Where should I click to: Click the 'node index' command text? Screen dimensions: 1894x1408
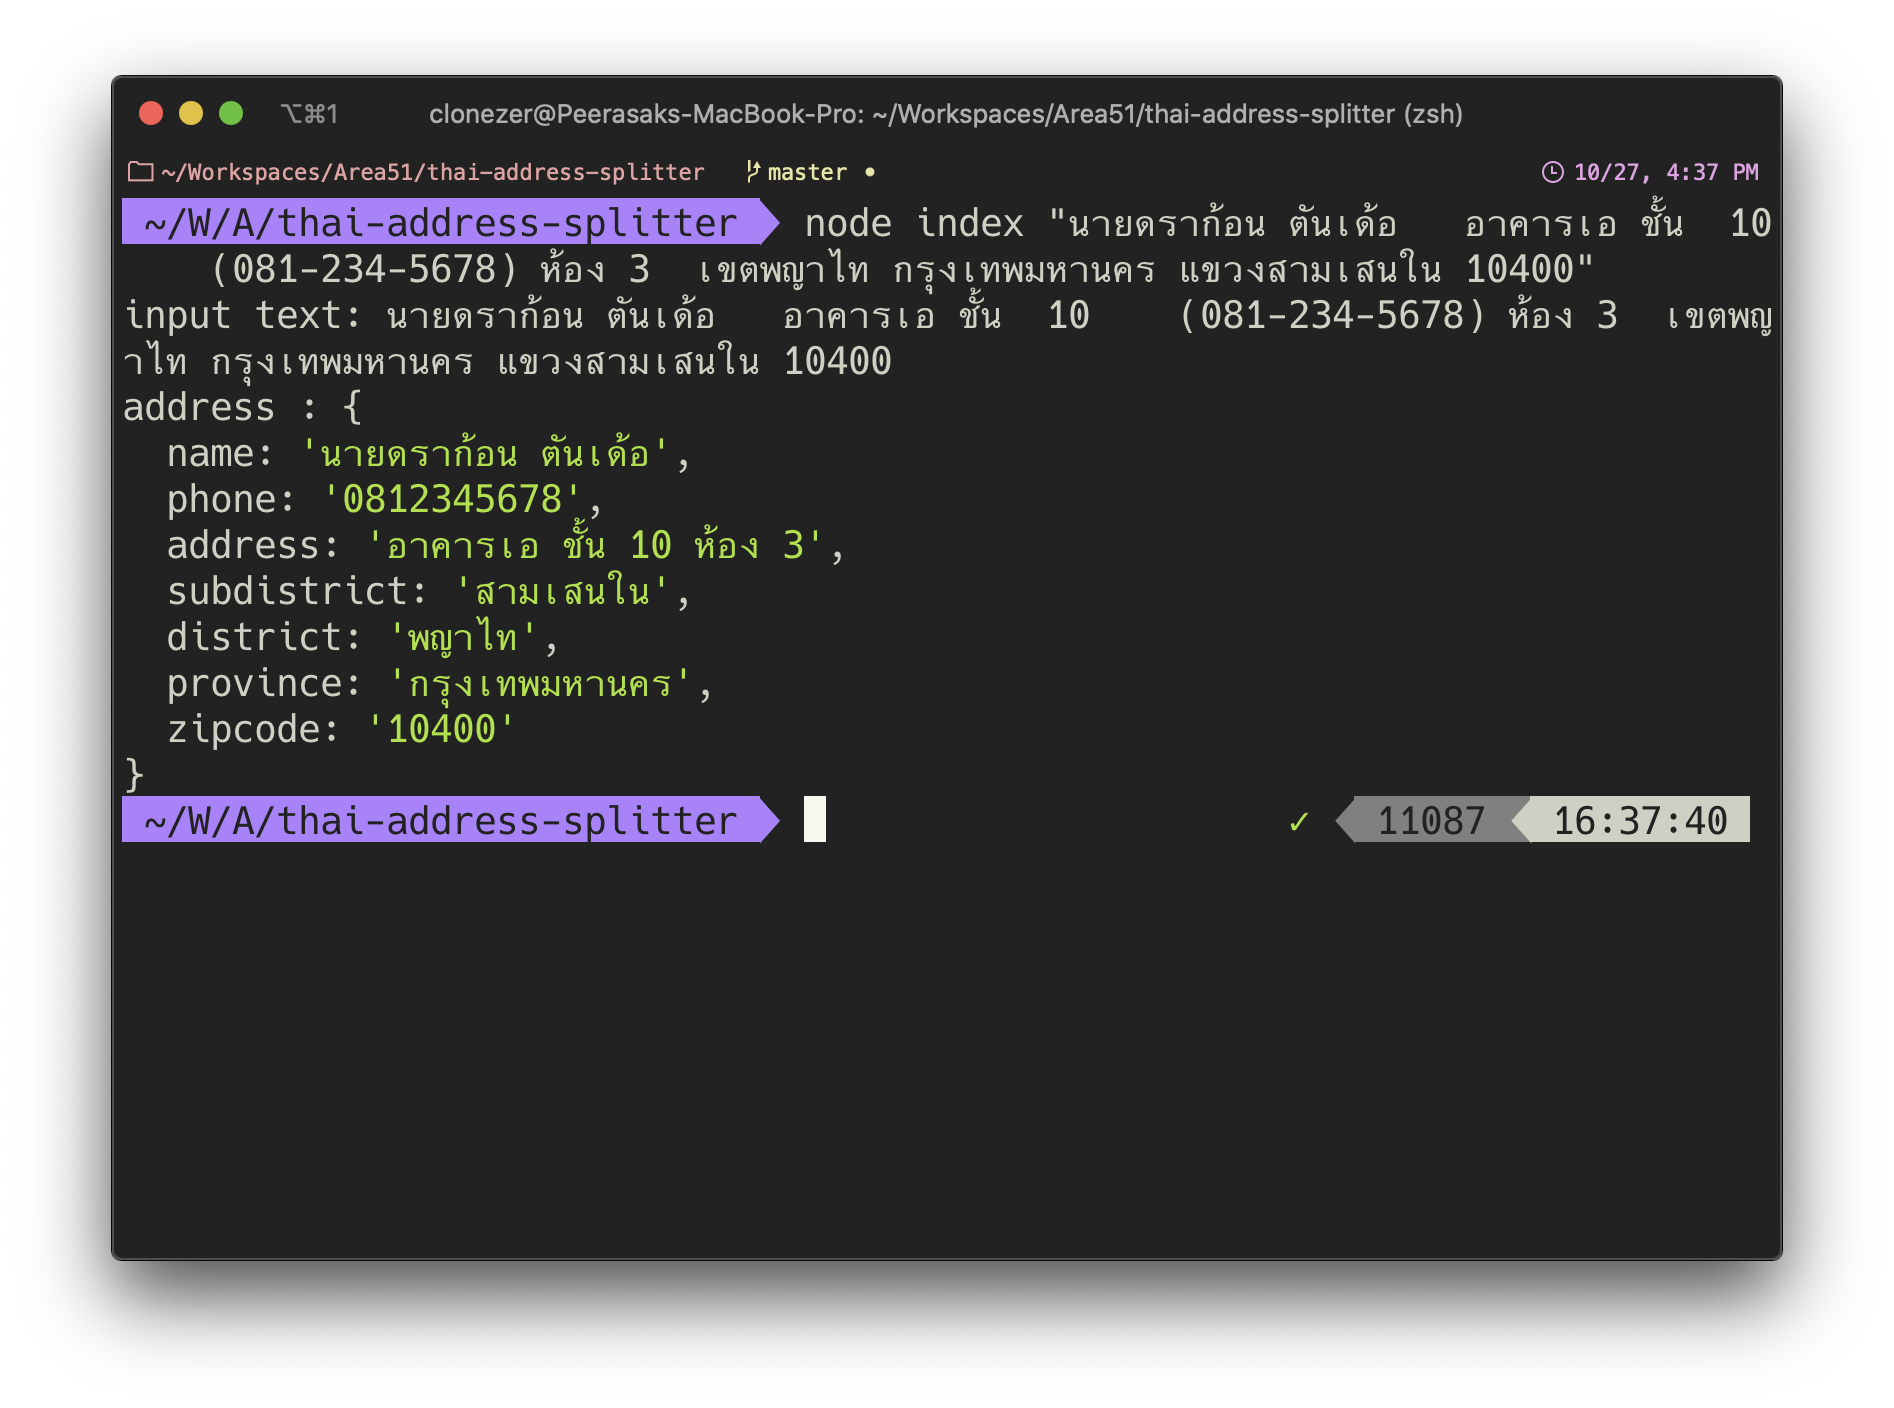point(914,223)
